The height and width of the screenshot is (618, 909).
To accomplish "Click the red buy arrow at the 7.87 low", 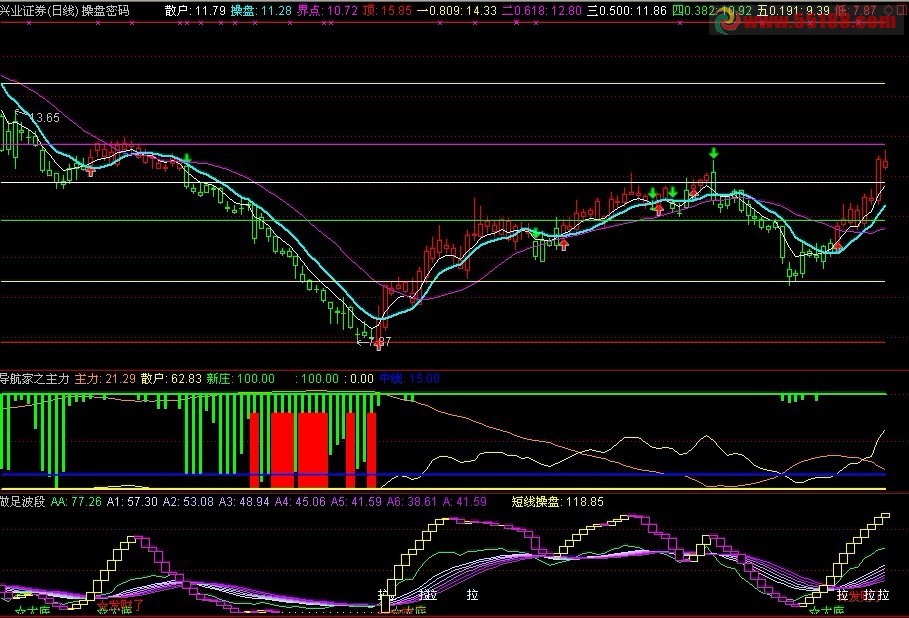I will click(x=379, y=344).
